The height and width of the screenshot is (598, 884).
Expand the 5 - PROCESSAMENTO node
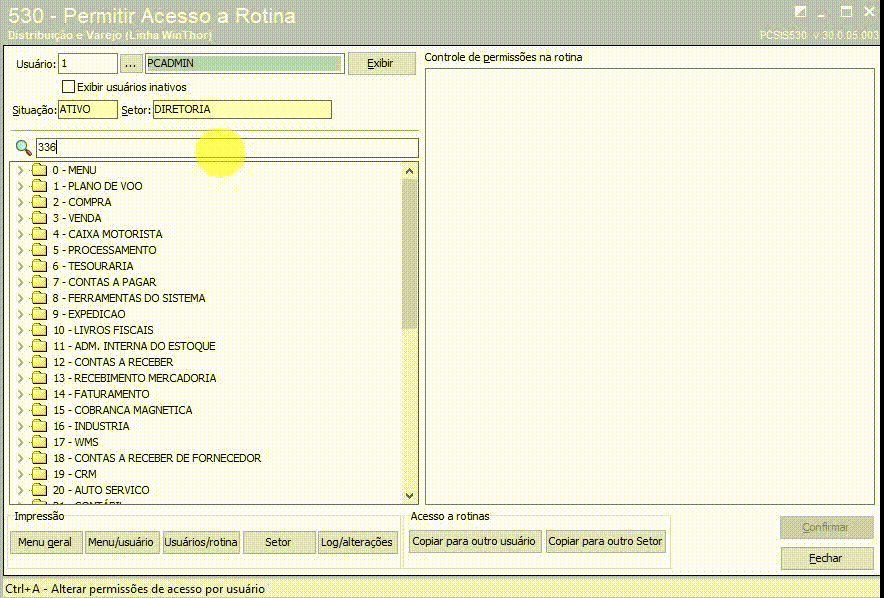pos(20,250)
